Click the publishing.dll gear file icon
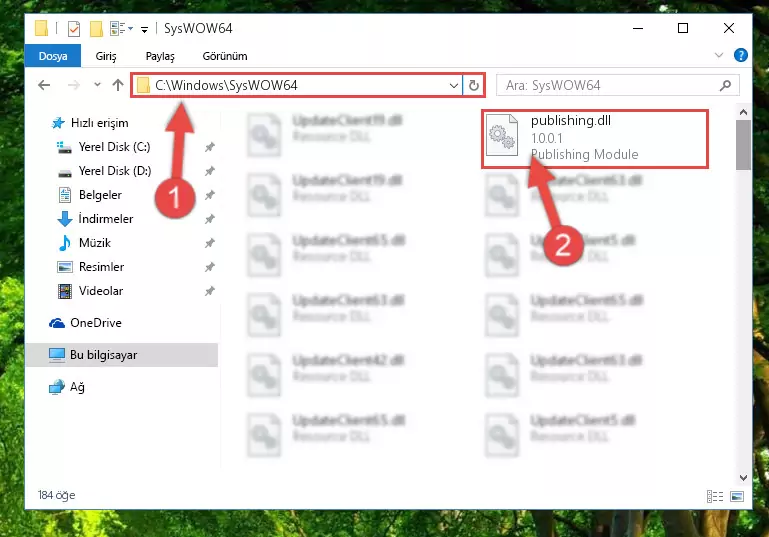Screen dimensions: 769x537 click(502, 135)
